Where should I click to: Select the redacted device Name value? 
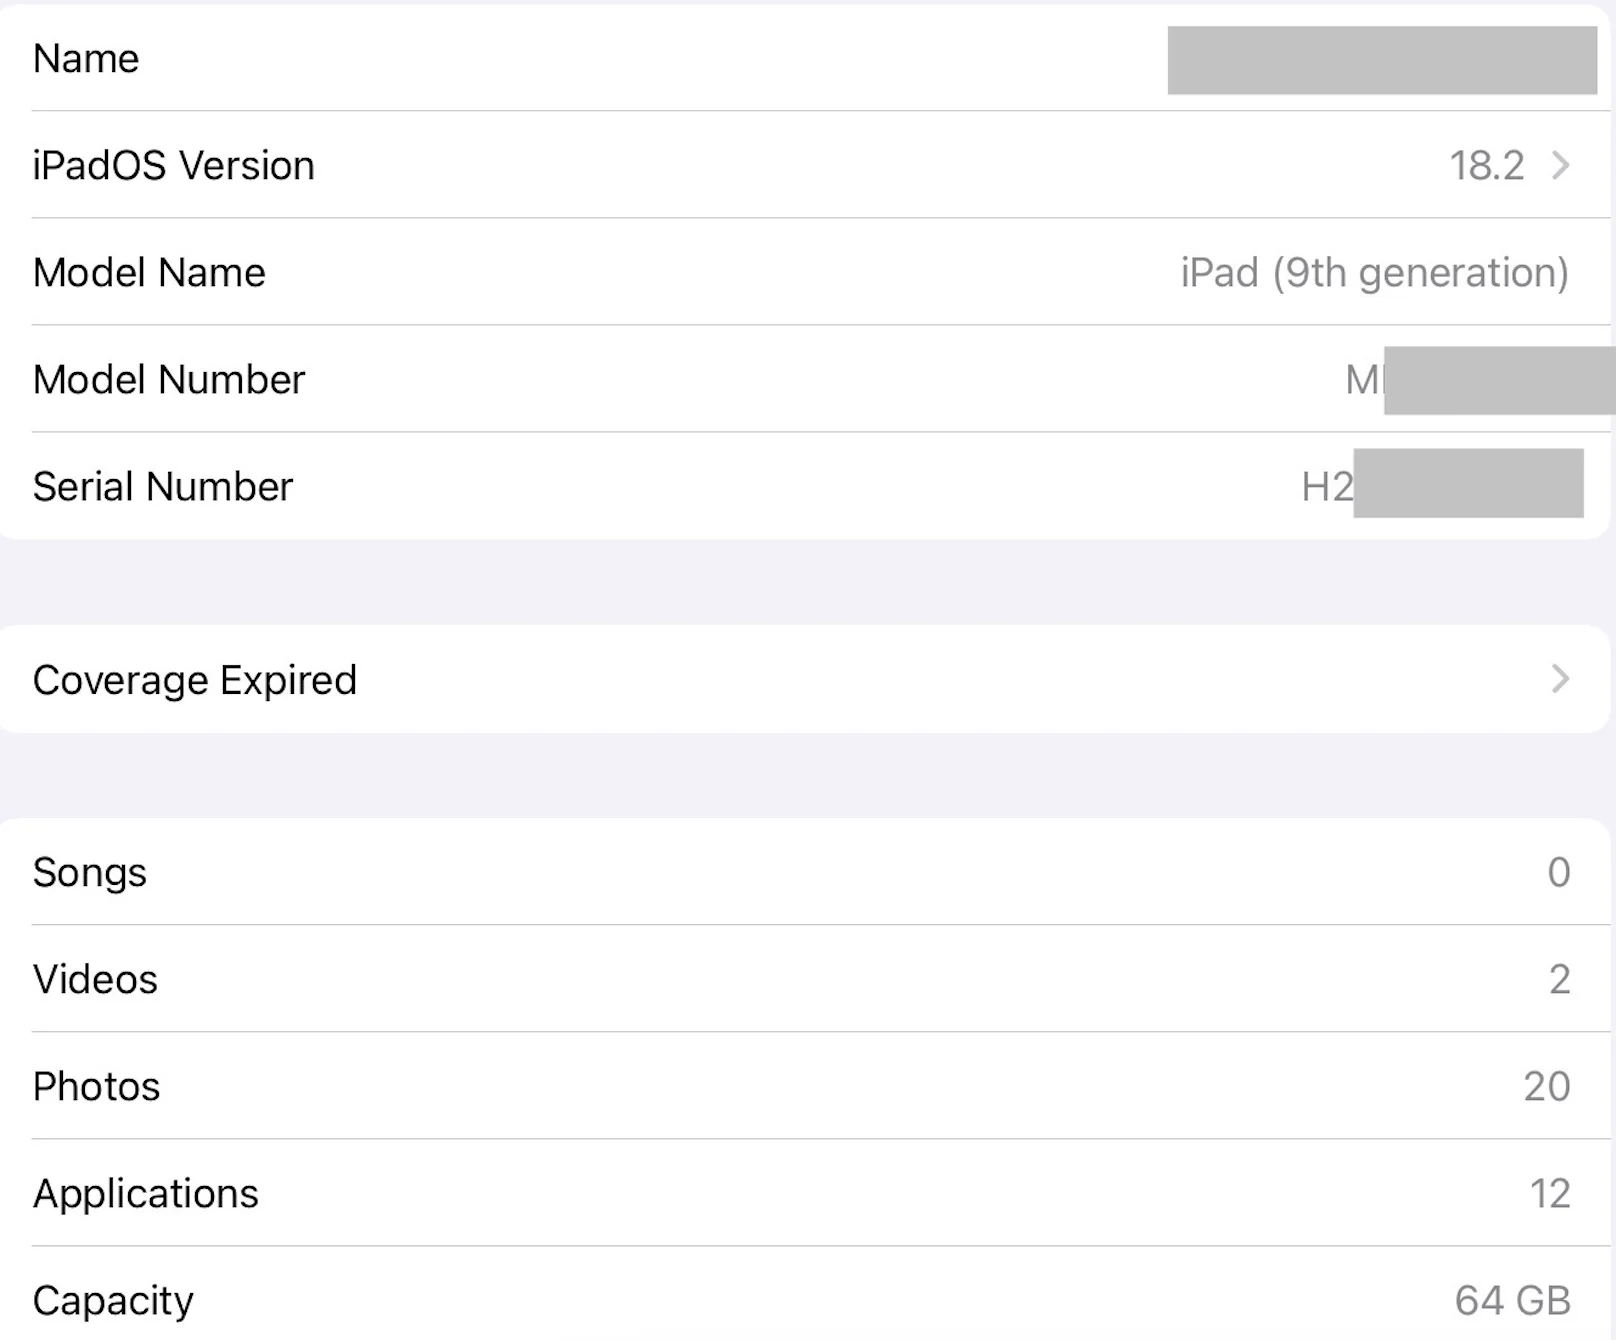pyautogui.click(x=1381, y=60)
